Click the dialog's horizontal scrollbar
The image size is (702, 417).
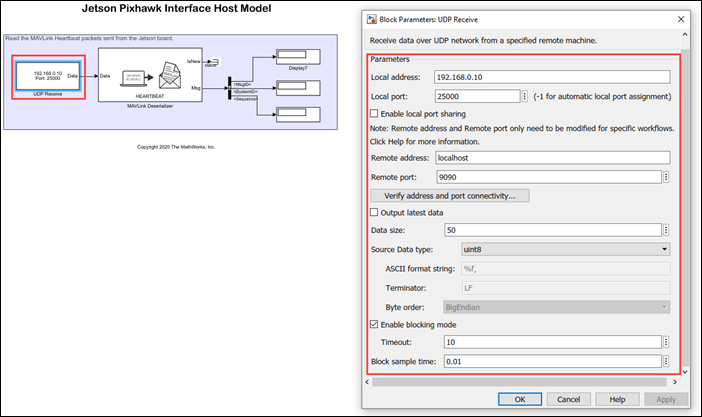pyautogui.click(x=520, y=381)
